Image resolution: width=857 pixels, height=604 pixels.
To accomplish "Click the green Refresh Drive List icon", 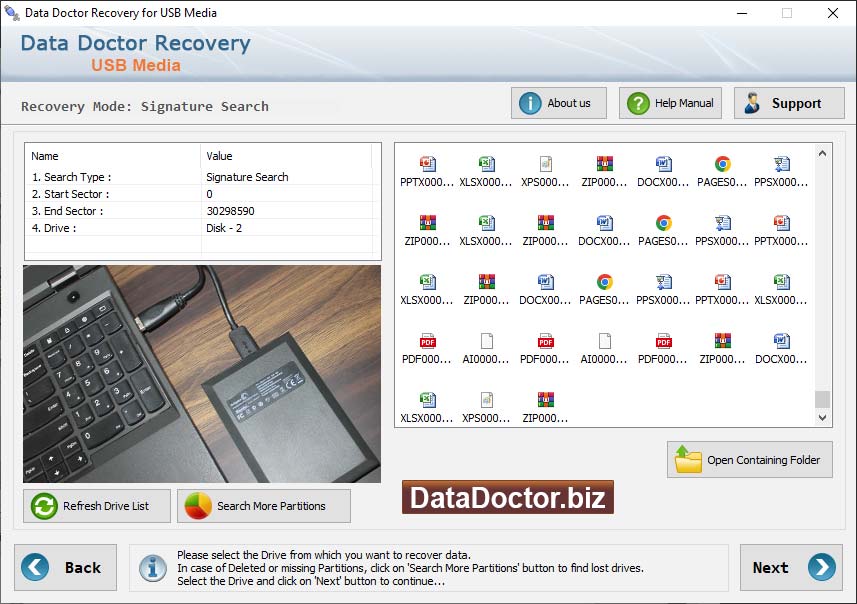I will pos(44,506).
